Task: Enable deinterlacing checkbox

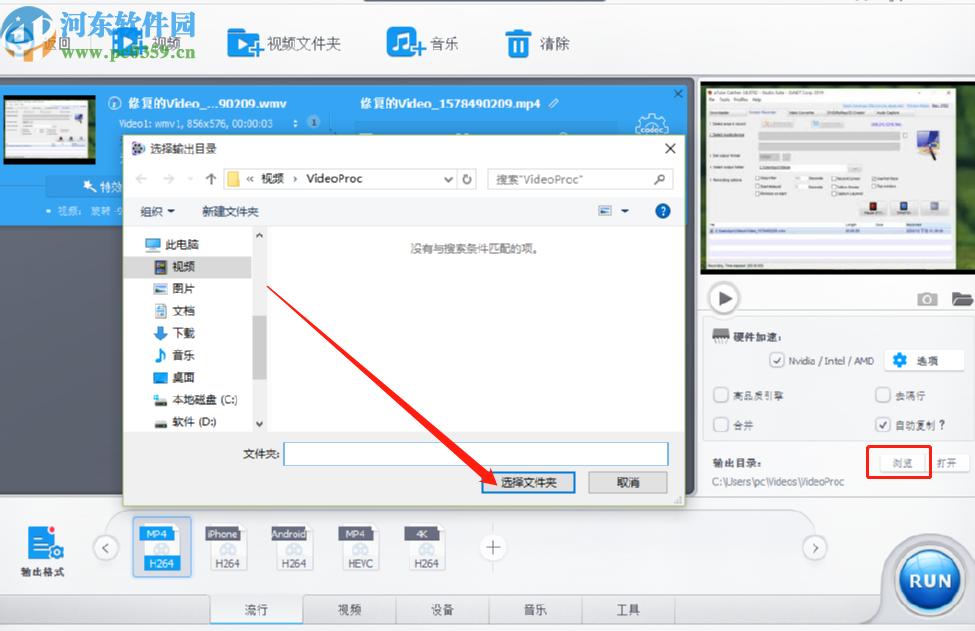Action: tap(882, 395)
